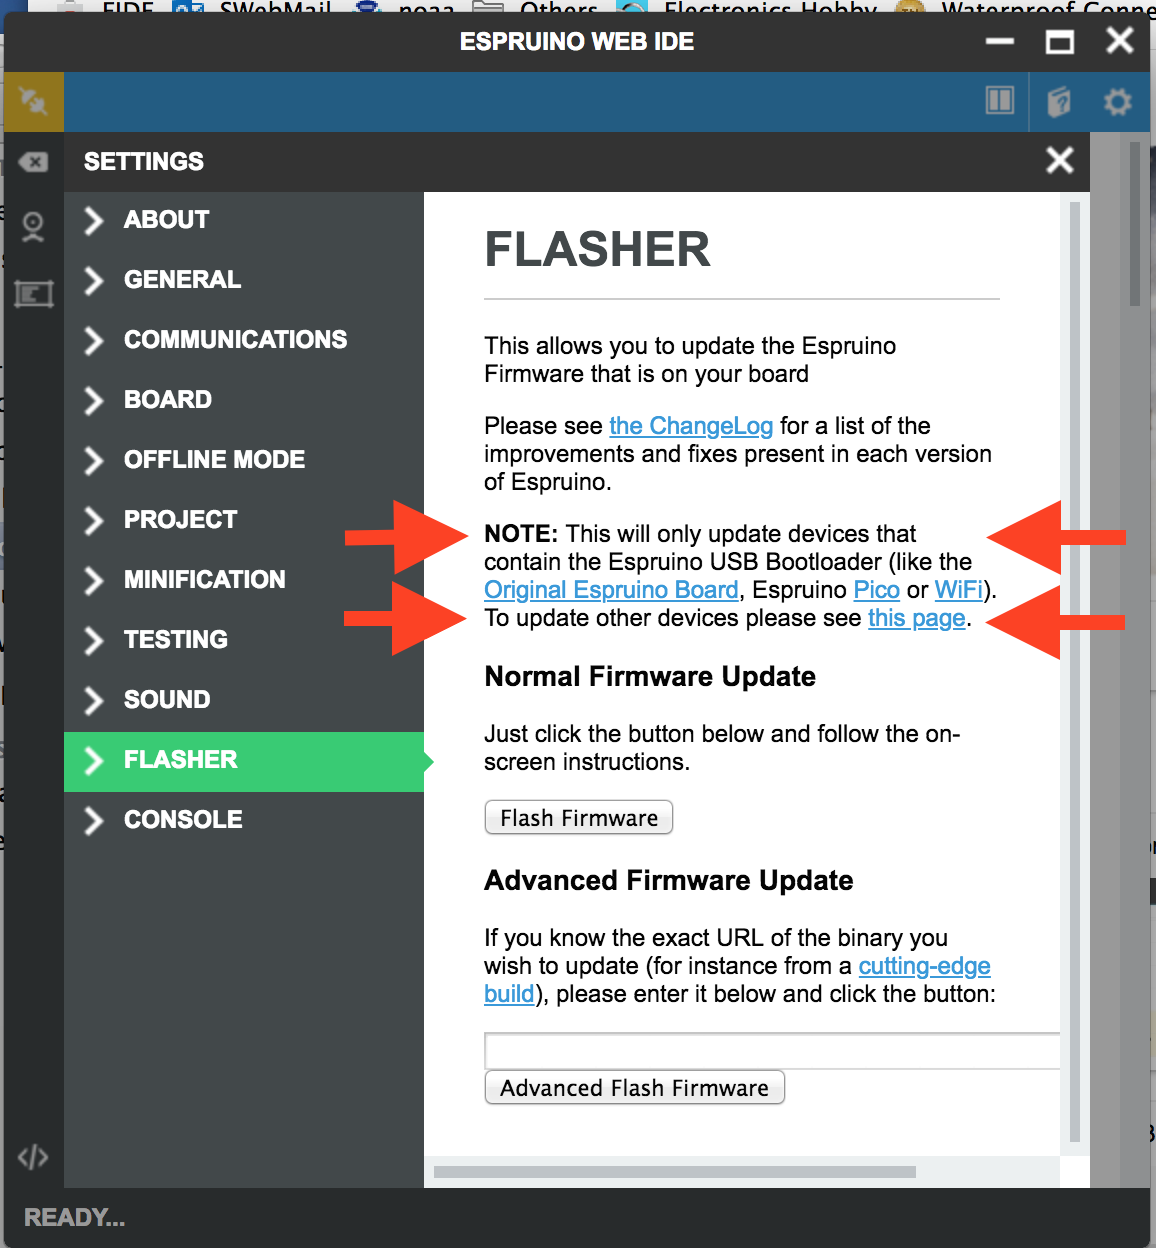Click the connect plug icon
This screenshot has height=1248, width=1156.
click(x=33, y=101)
